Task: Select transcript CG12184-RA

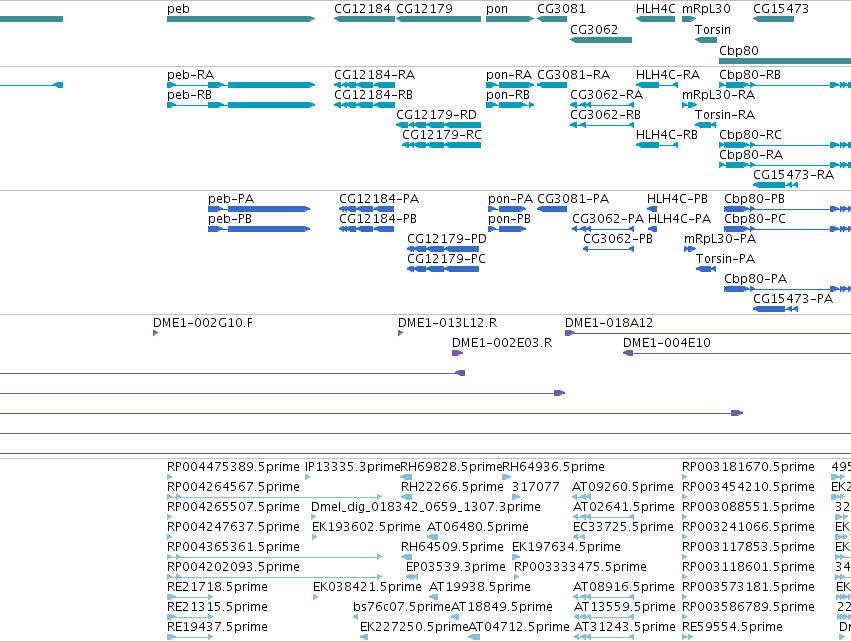Action: pyautogui.click(x=364, y=85)
